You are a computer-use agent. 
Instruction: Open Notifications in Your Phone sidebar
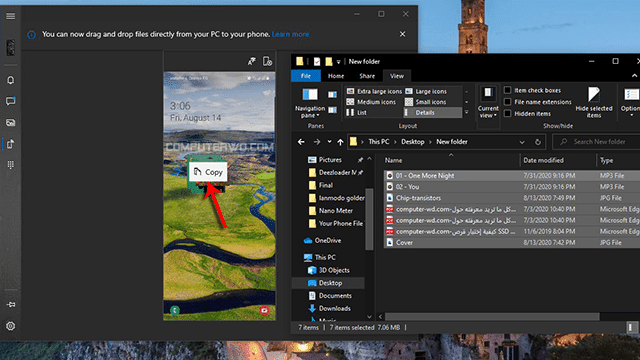tap(11, 80)
